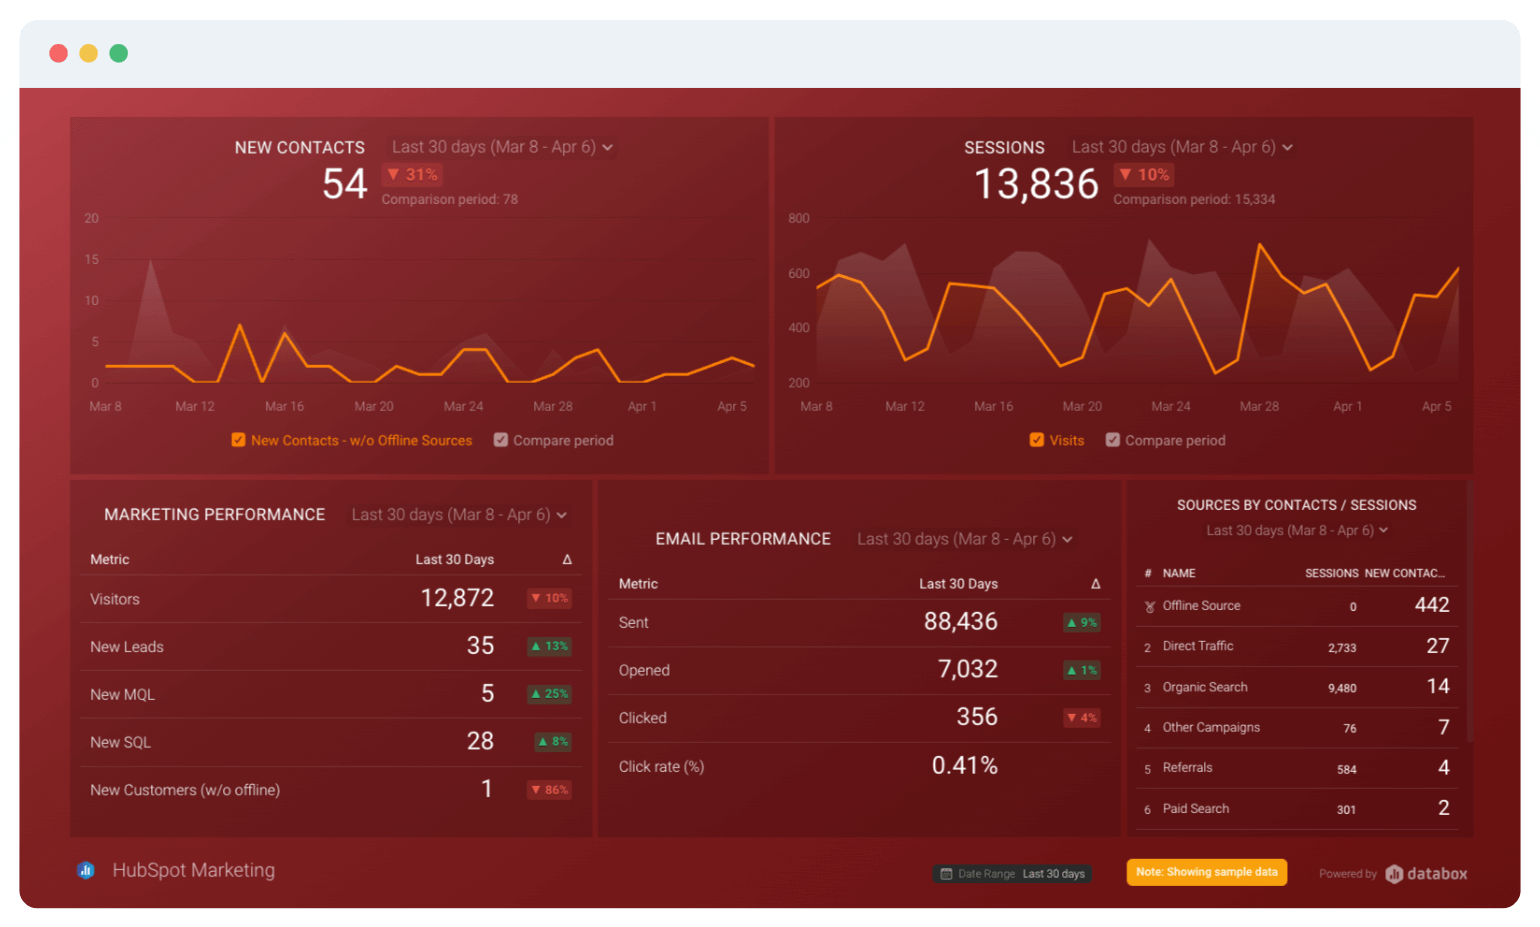Open Sources by Contacts date range dropdown
The image size is (1540, 927).
click(x=1295, y=530)
